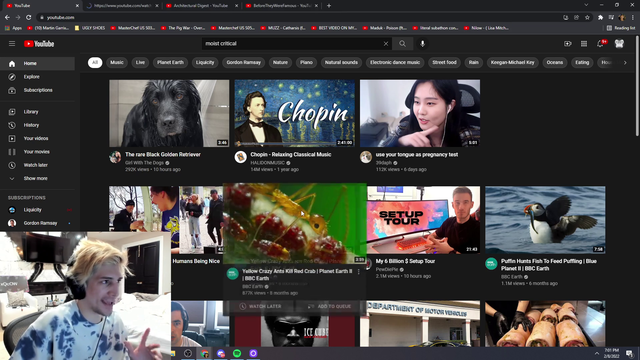The image size is (640, 360).
Task: Select the Street food chip
Action: point(444,62)
